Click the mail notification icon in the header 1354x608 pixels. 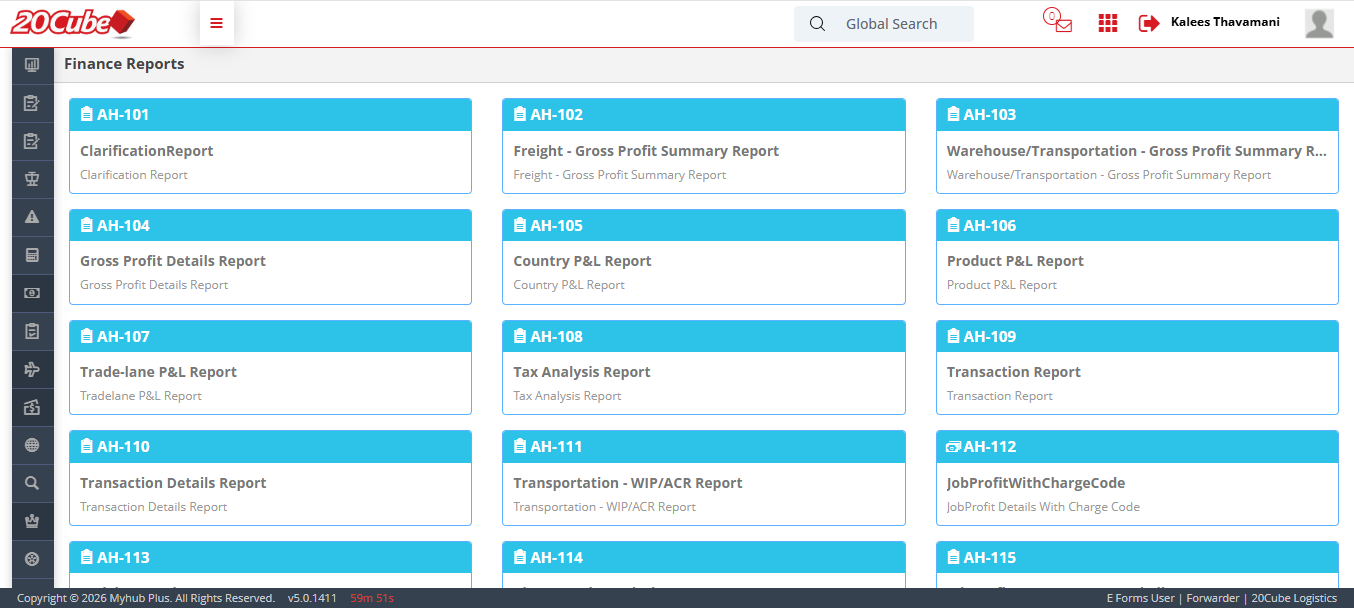1057,21
